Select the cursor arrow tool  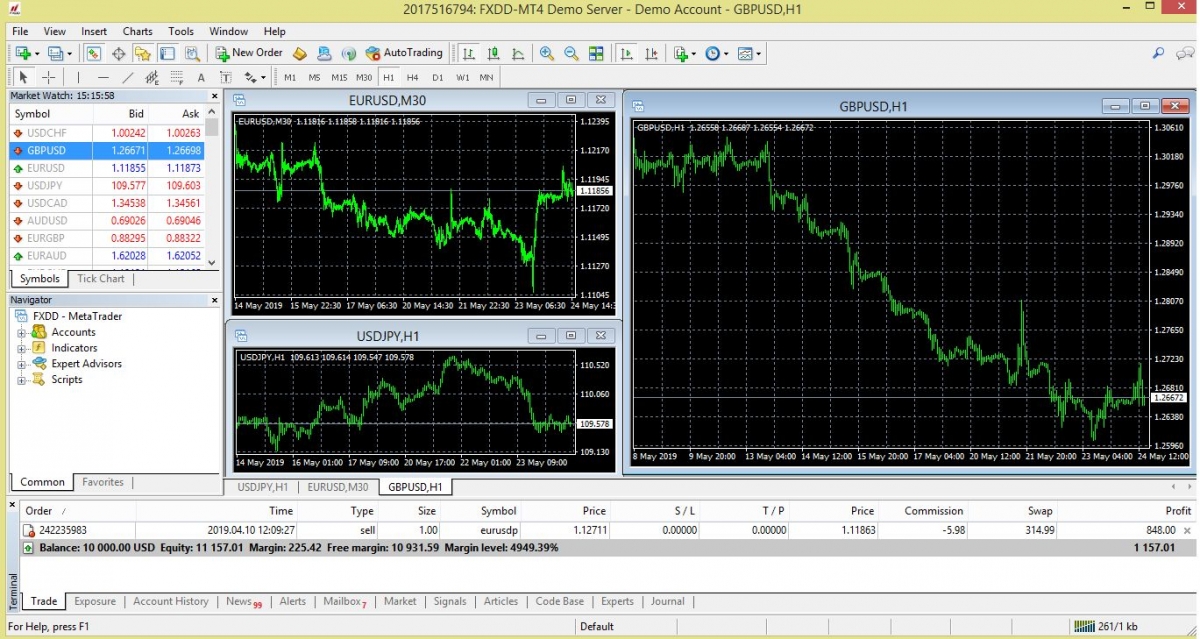pyautogui.click(x=24, y=77)
